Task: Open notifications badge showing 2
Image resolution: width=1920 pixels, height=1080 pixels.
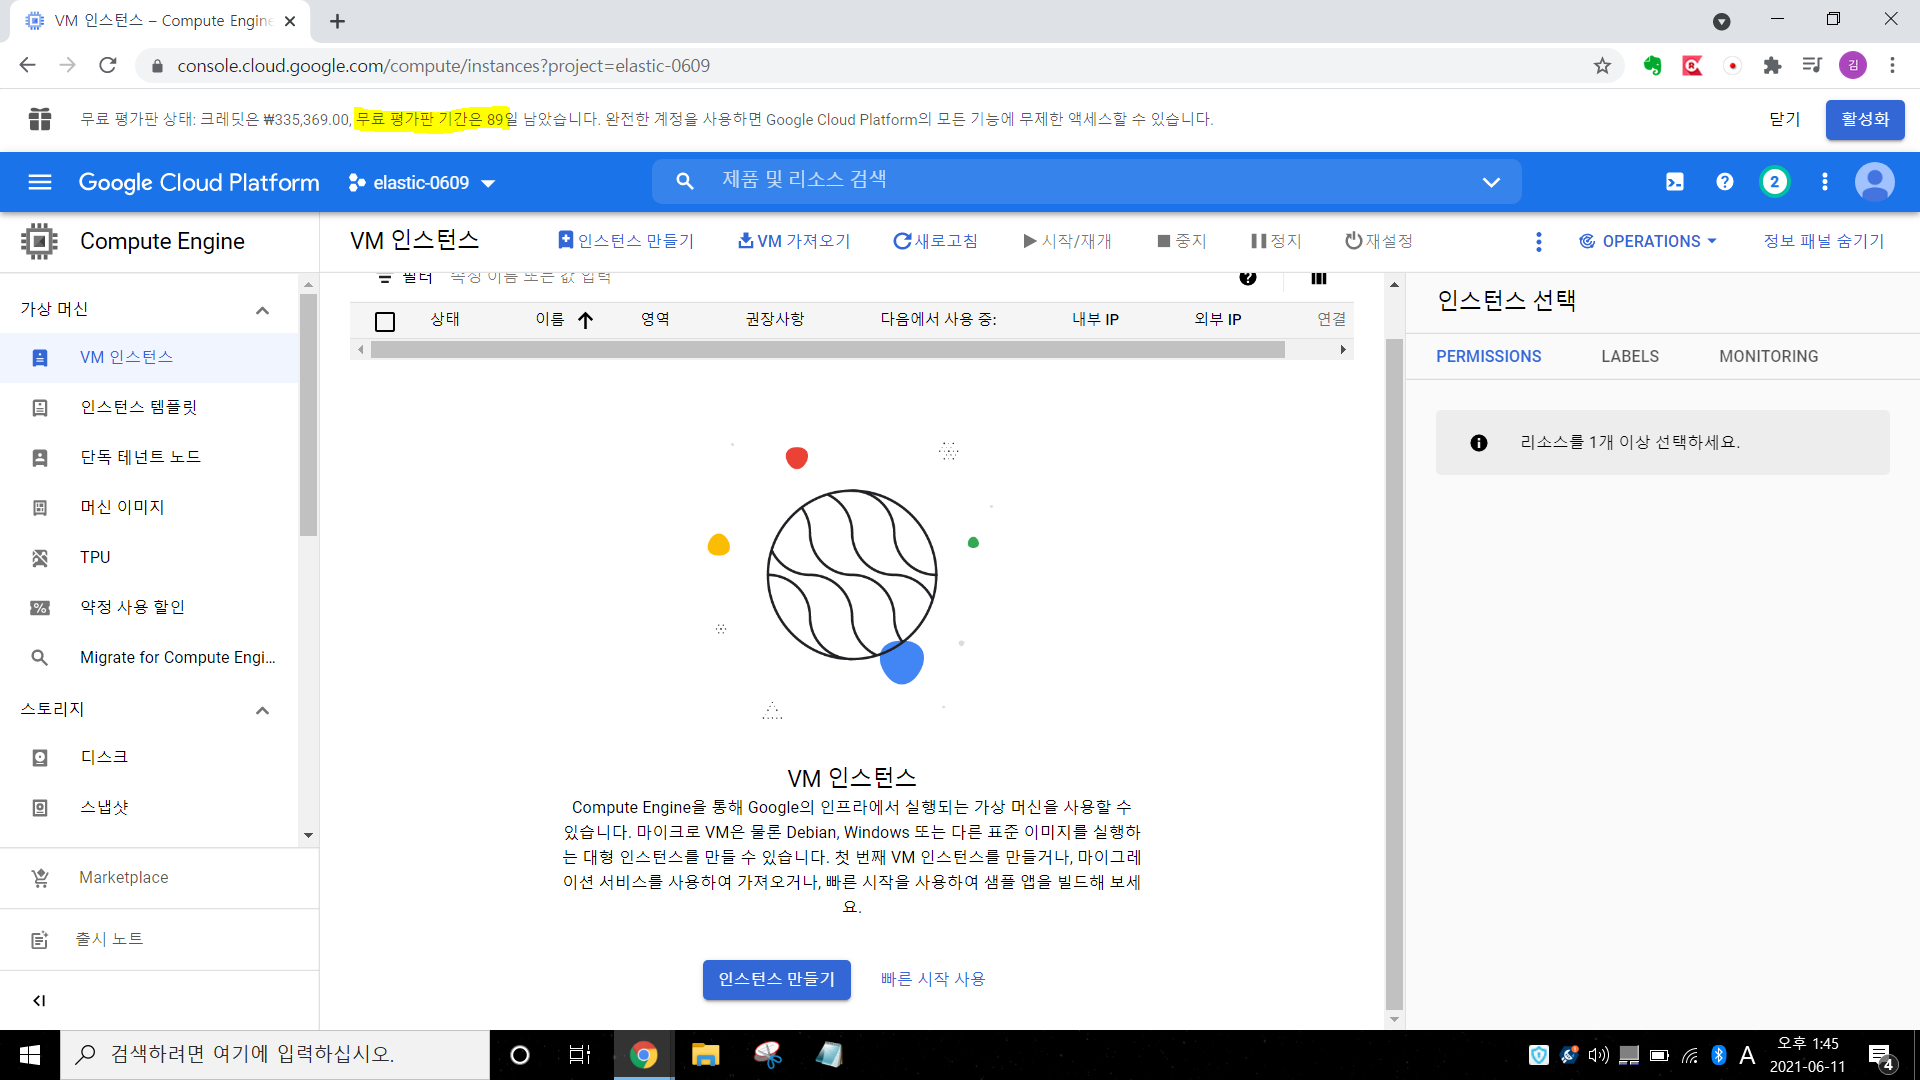Action: tap(1774, 182)
